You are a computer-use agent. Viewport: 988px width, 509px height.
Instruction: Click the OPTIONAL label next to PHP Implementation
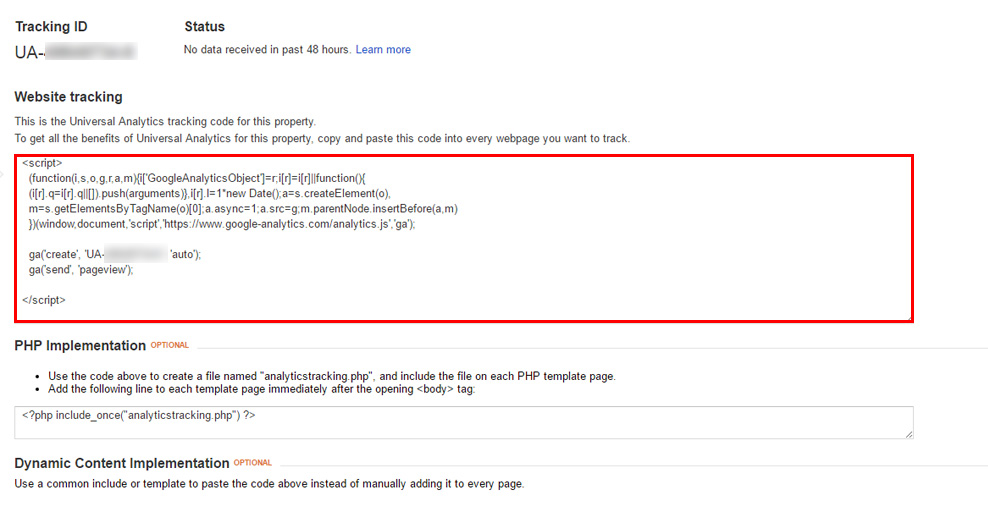tap(169, 346)
